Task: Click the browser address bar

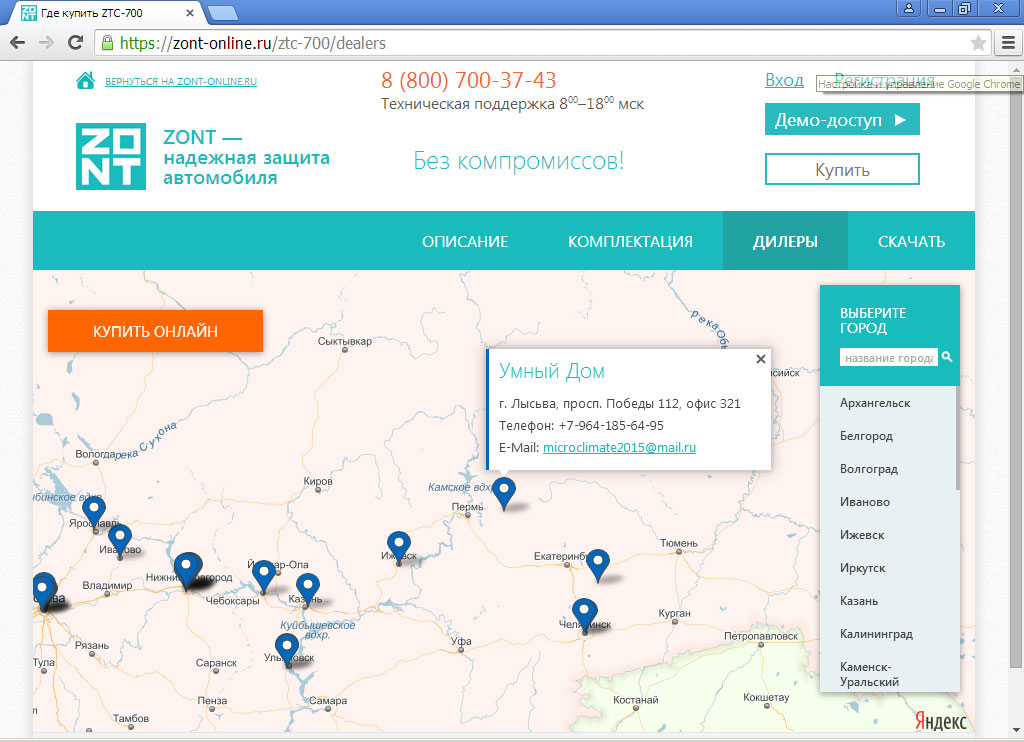Action: [542, 43]
